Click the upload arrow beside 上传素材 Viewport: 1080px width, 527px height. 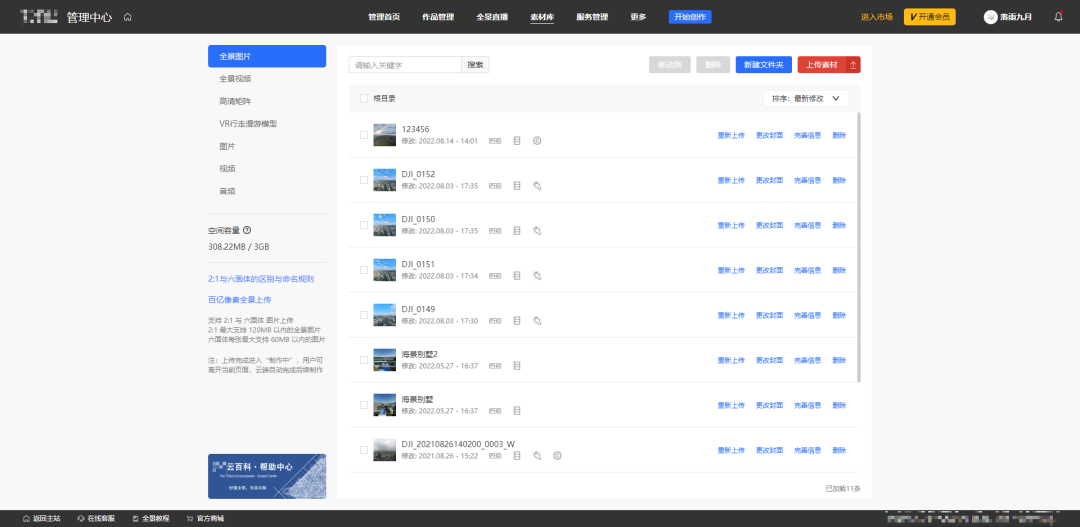[853, 65]
